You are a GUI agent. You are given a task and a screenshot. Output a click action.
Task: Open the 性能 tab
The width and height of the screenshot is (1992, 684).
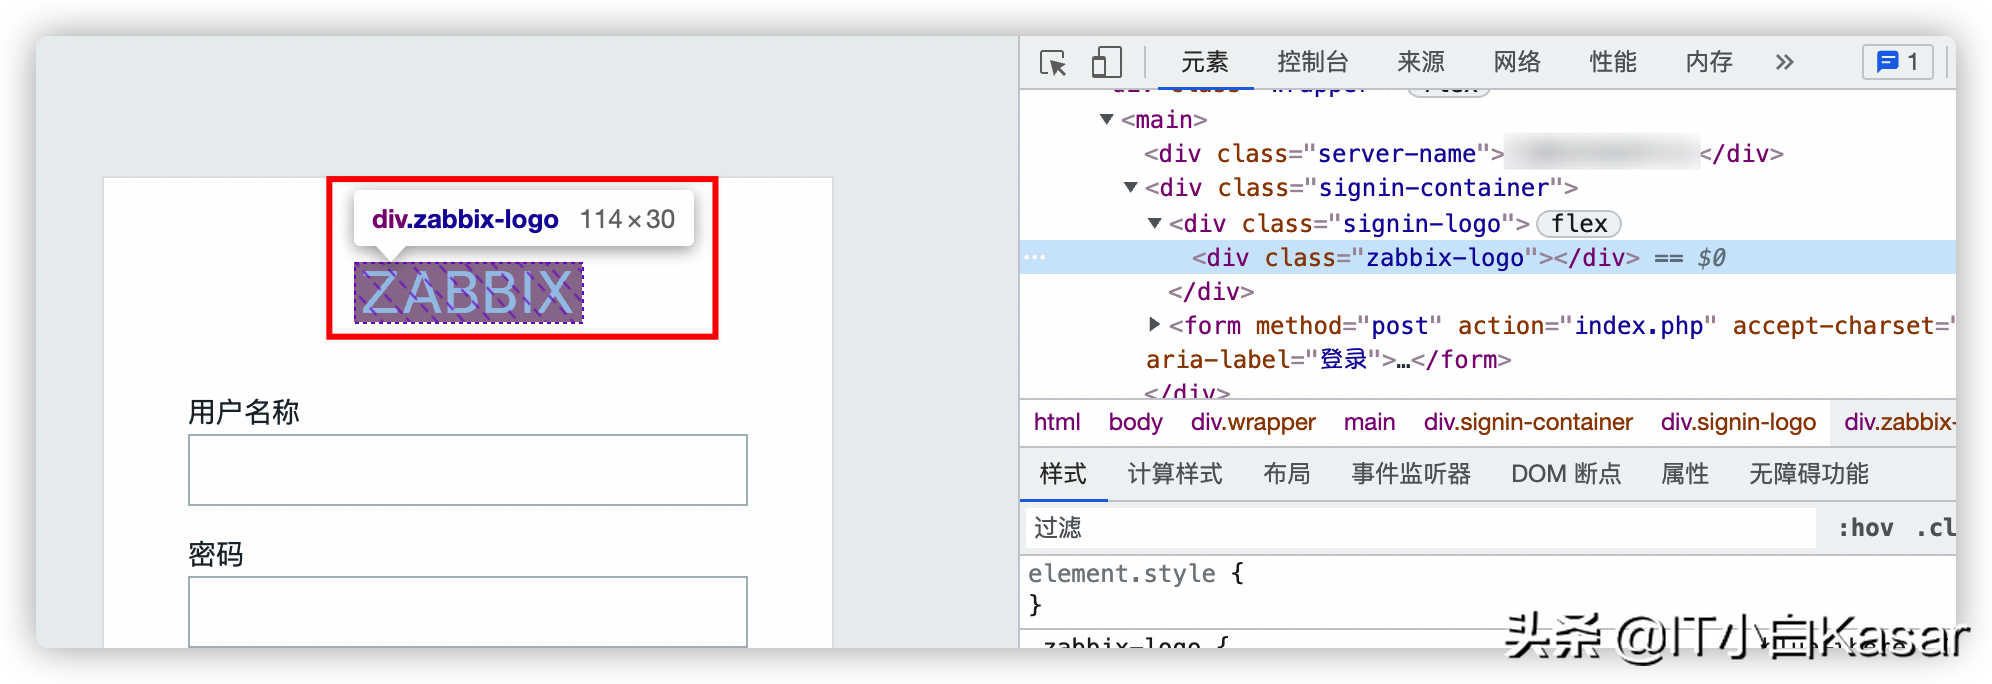coord(1613,62)
